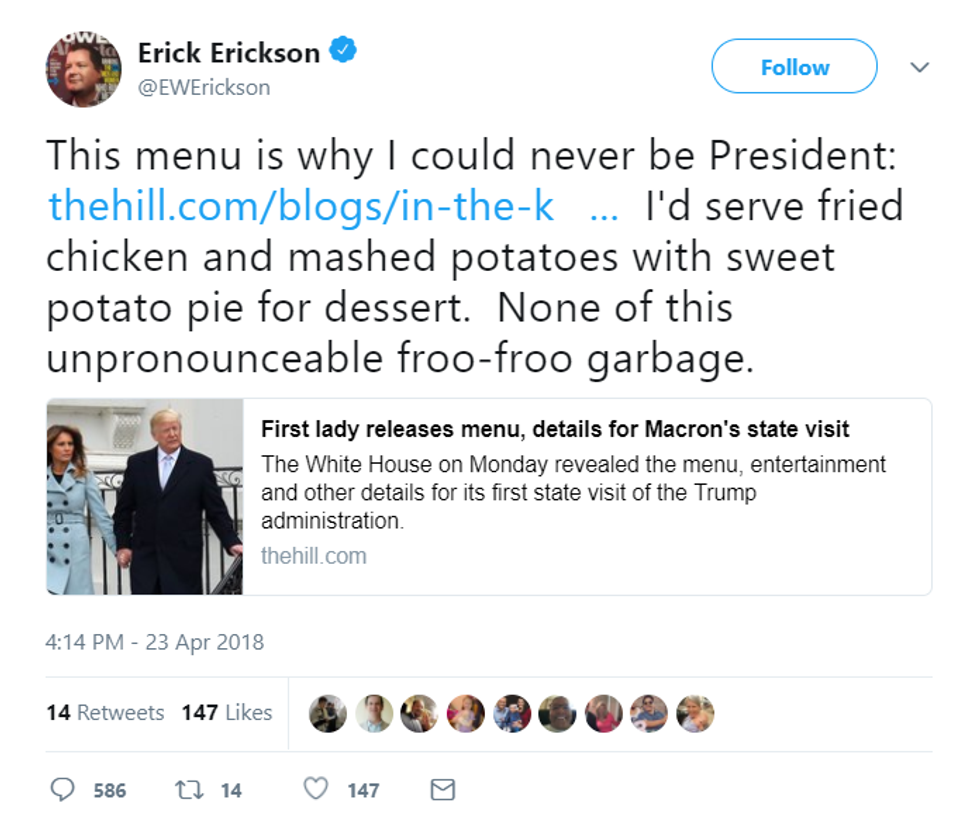
Task: Open Erick Erickson's profile avatar
Action: point(83,68)
